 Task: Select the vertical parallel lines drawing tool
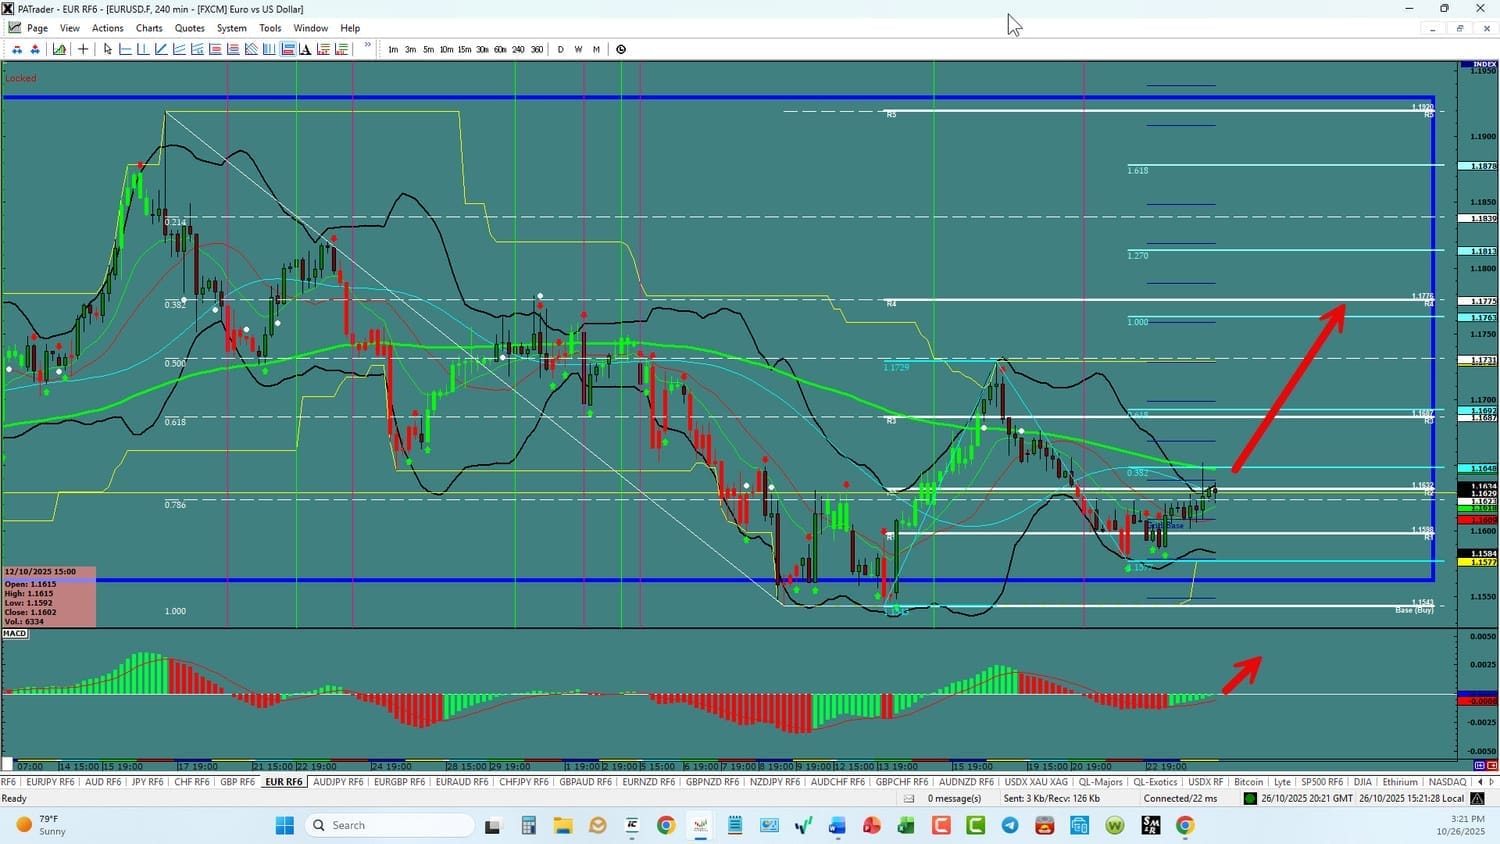click(269, 49)
